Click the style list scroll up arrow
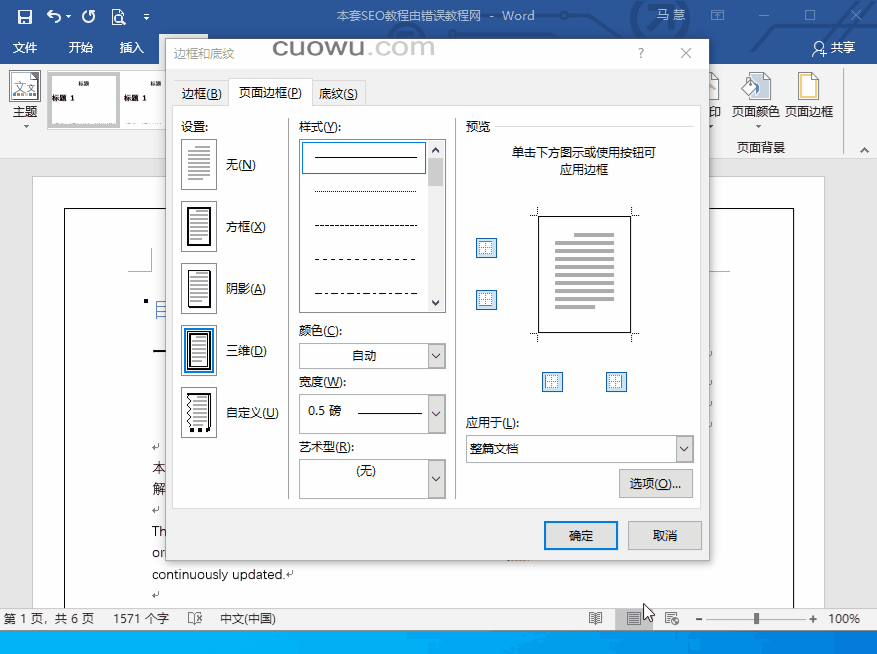Viewport: 877px width, 654px height. [436, 150]
